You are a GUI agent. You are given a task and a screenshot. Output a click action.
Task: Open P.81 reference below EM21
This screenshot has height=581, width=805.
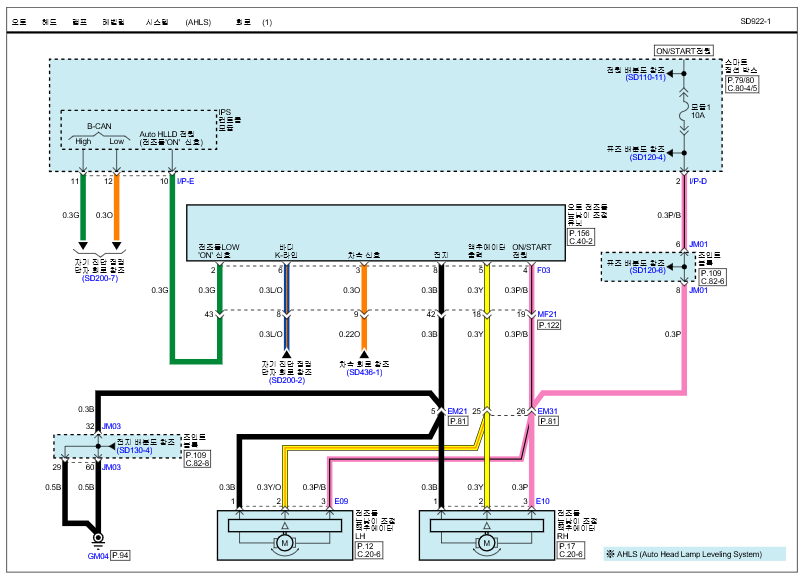(458, 421)
